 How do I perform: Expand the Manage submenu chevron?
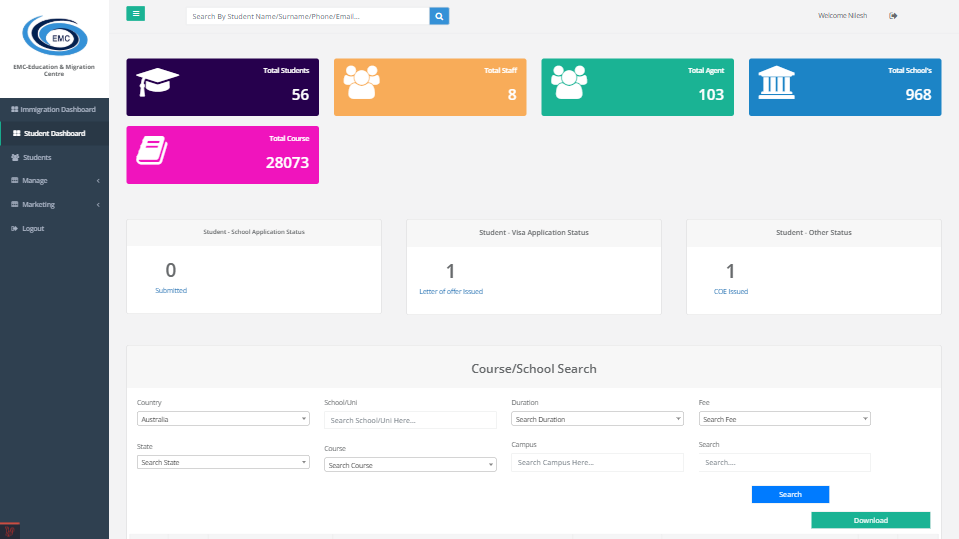click(98, 180)
